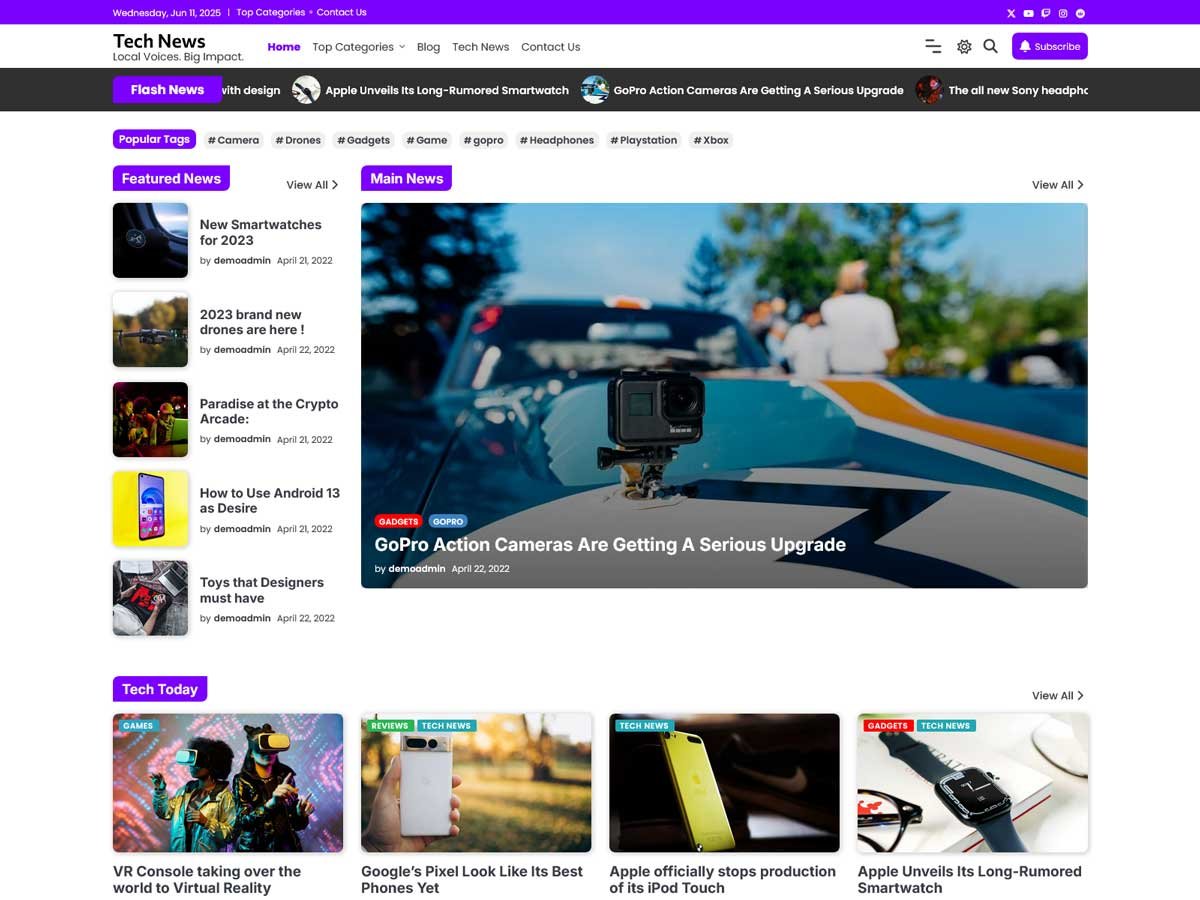Click TECH NEWS badge on iPod card
This screenshot has height=900, width=1200.
click(x=643, y=726)
